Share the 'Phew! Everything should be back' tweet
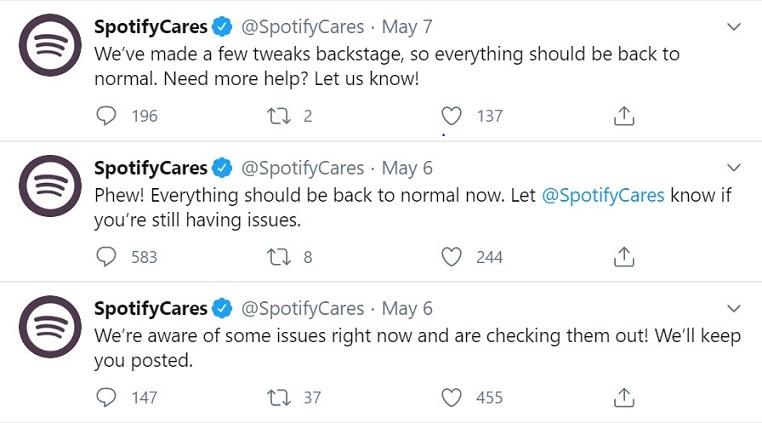 (x=624, y=257)
